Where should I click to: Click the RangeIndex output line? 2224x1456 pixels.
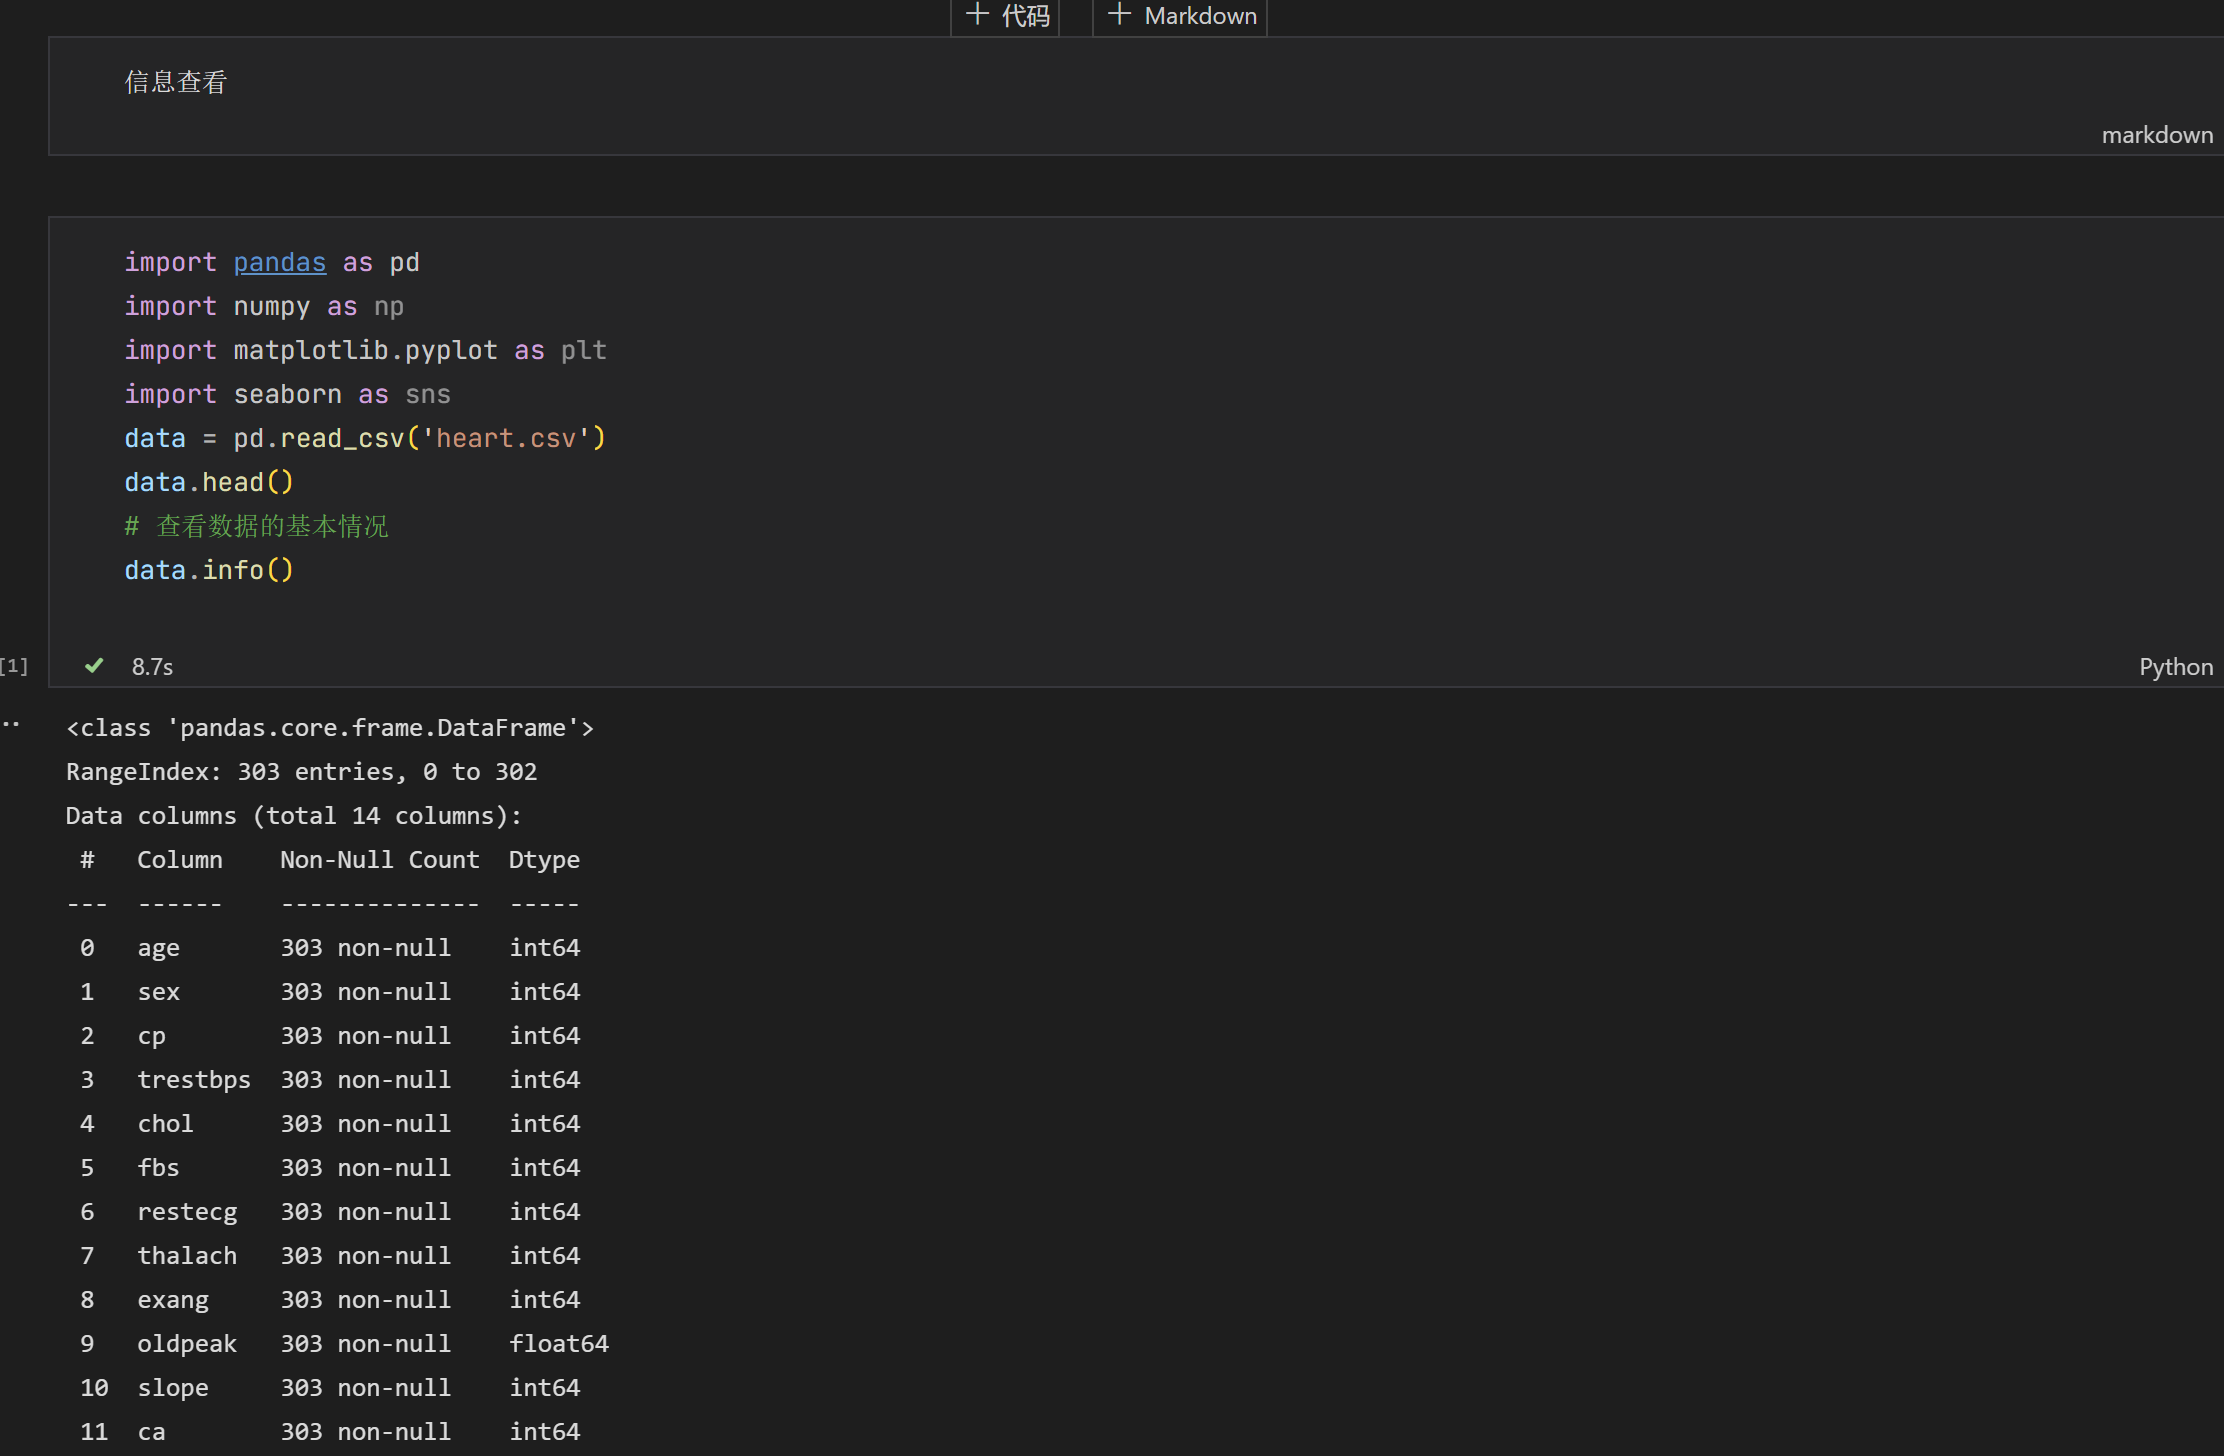[301, 772]
